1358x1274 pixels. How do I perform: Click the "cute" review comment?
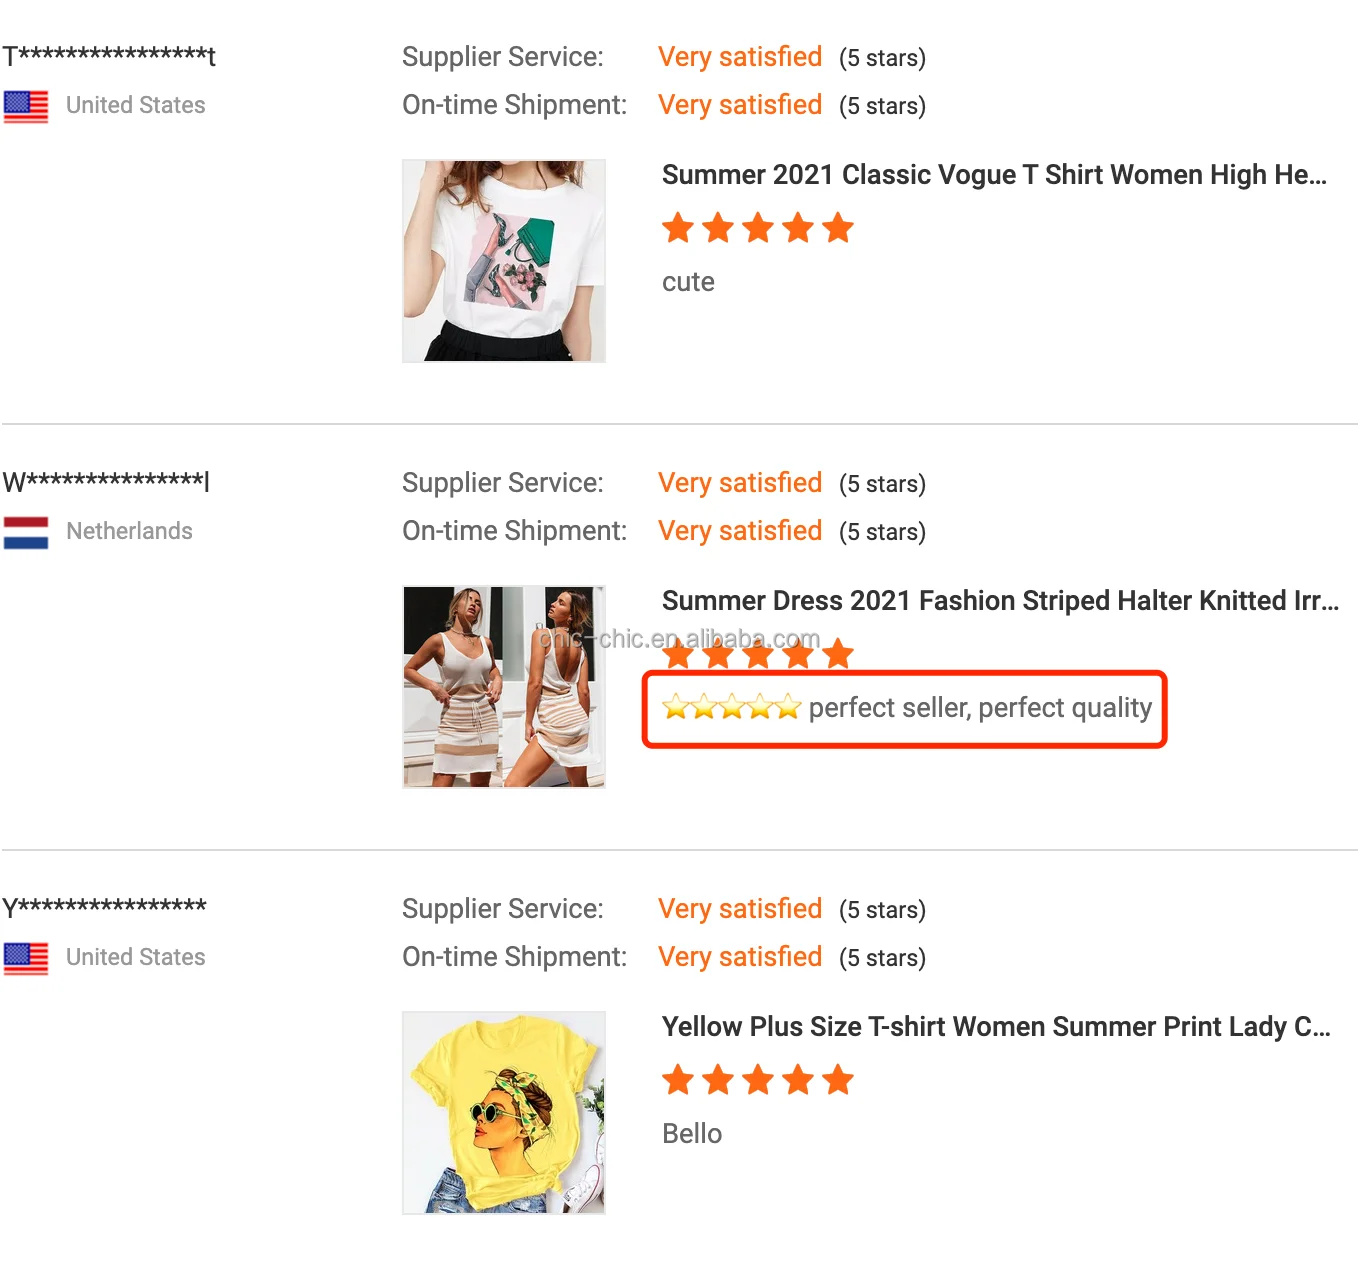(688, 282)
